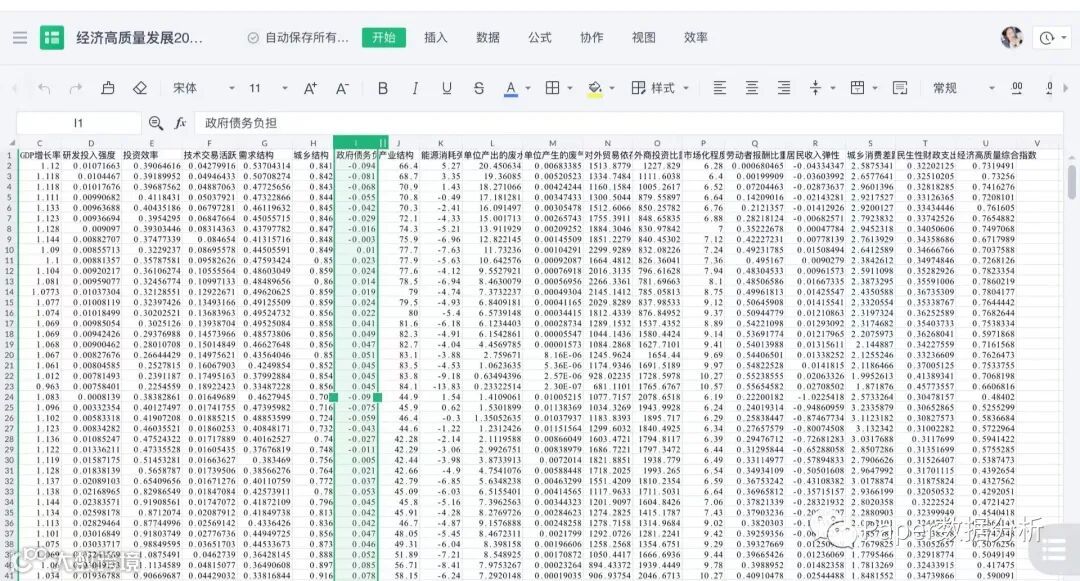This screenshot has width=1080, height=581.
Task: Open the hamburger menu at top left
Action: tap(20, 38)
